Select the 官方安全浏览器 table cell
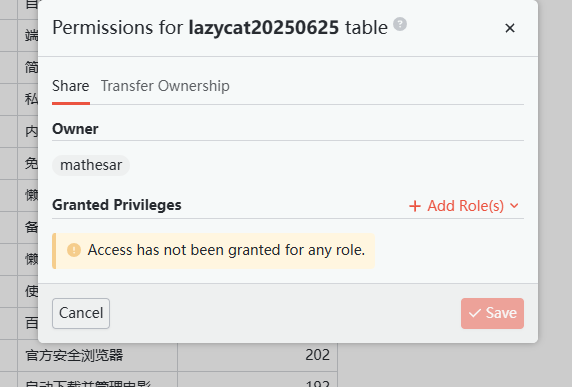 (x=98, y=355)
